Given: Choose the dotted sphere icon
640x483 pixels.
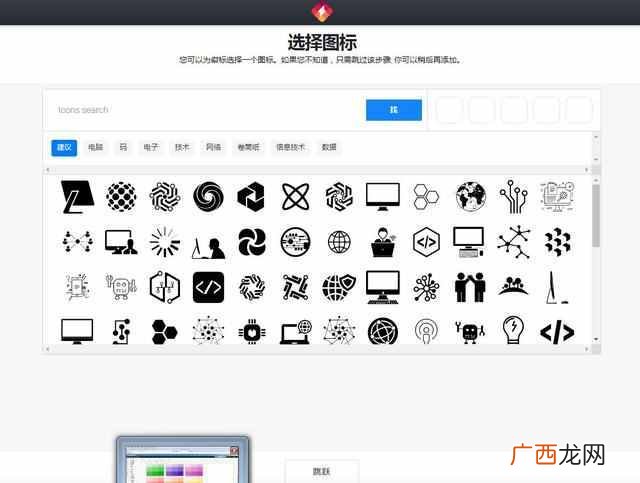Looking at the screenshot, I should [121, 197].
